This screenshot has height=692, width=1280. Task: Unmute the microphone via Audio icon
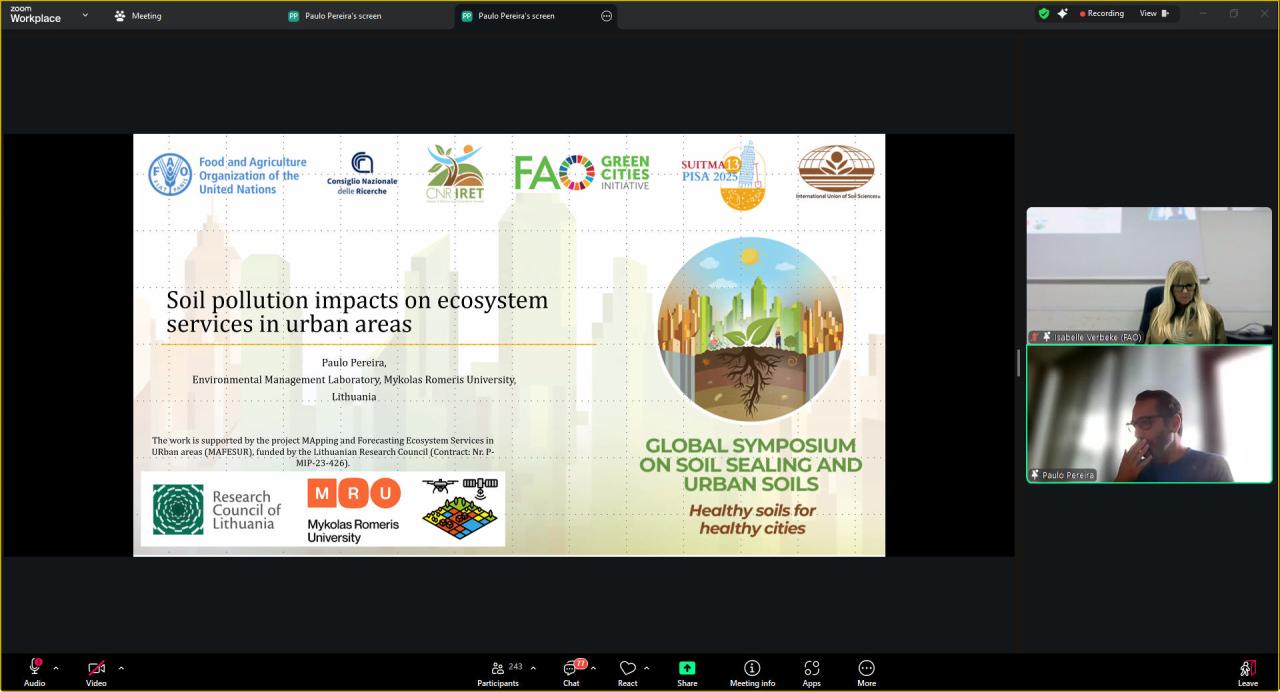click(x=34, y=668)
